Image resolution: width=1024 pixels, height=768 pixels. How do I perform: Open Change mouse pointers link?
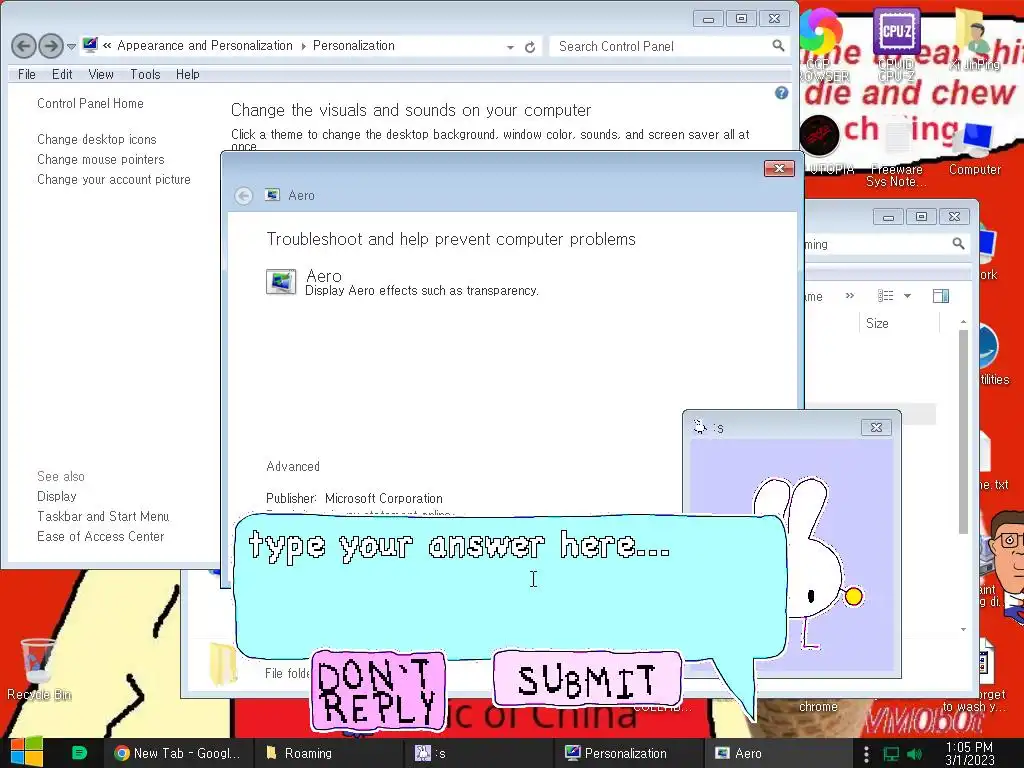pos(101,159)
